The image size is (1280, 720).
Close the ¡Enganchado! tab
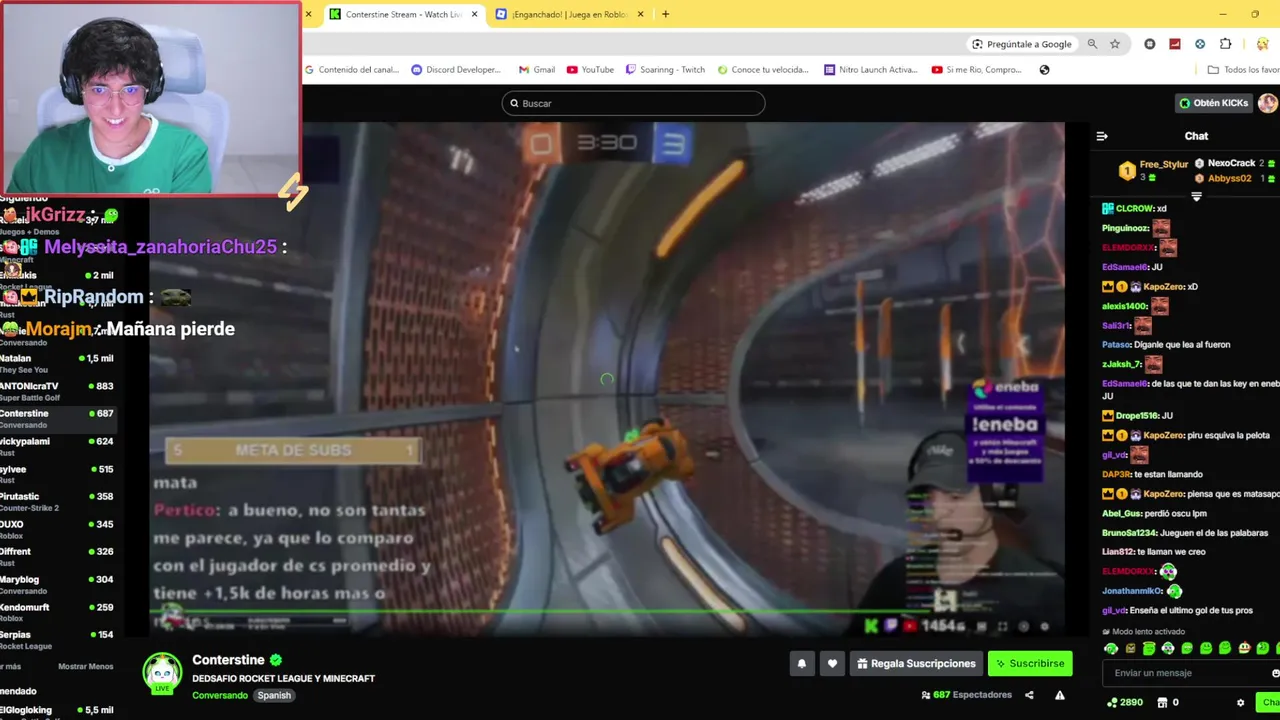tap(641, 14)
